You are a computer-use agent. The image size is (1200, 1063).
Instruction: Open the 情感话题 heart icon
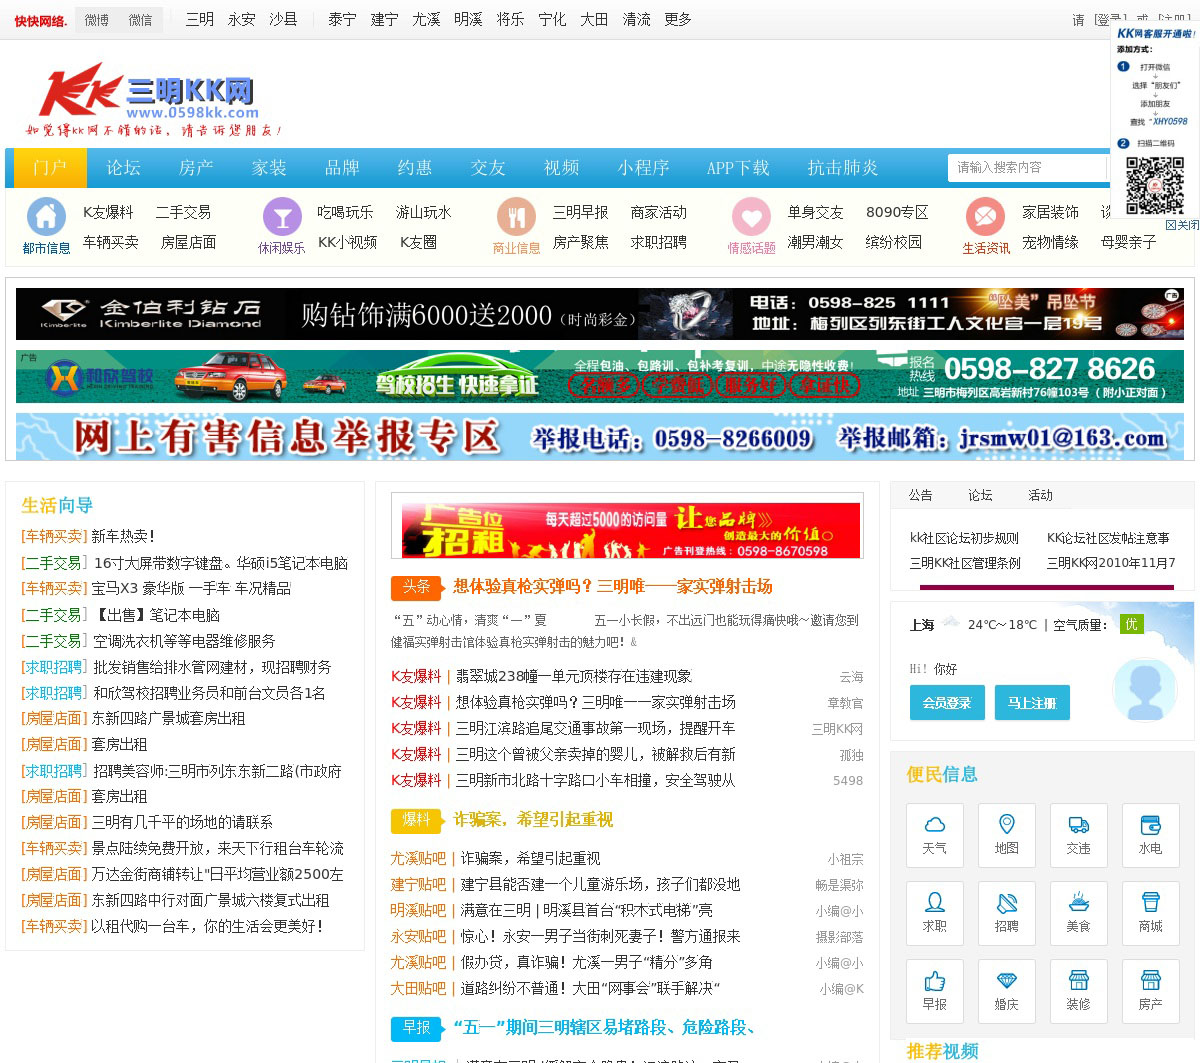751,217
